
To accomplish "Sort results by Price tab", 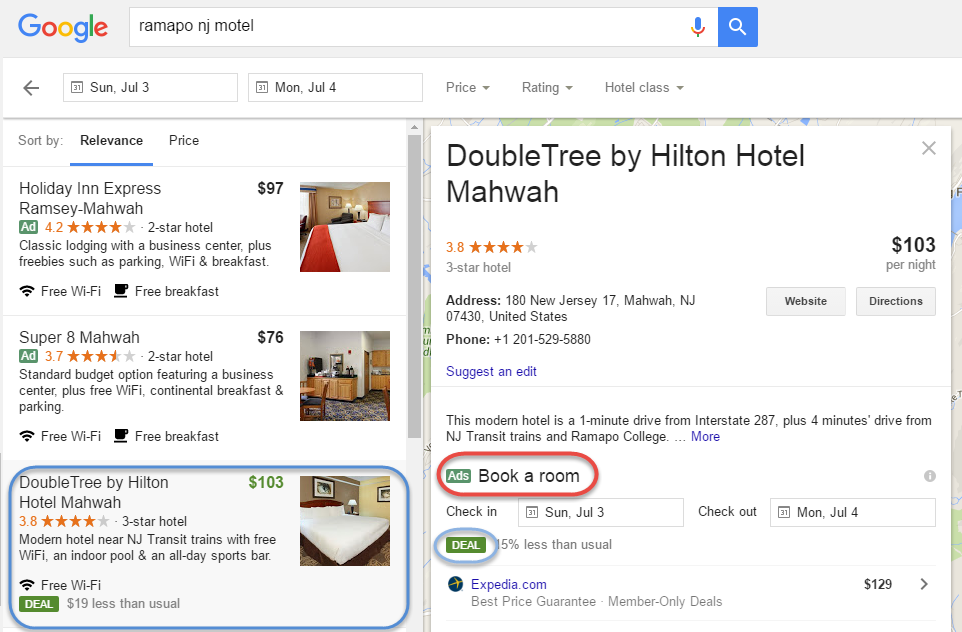I will click(184, 141).
